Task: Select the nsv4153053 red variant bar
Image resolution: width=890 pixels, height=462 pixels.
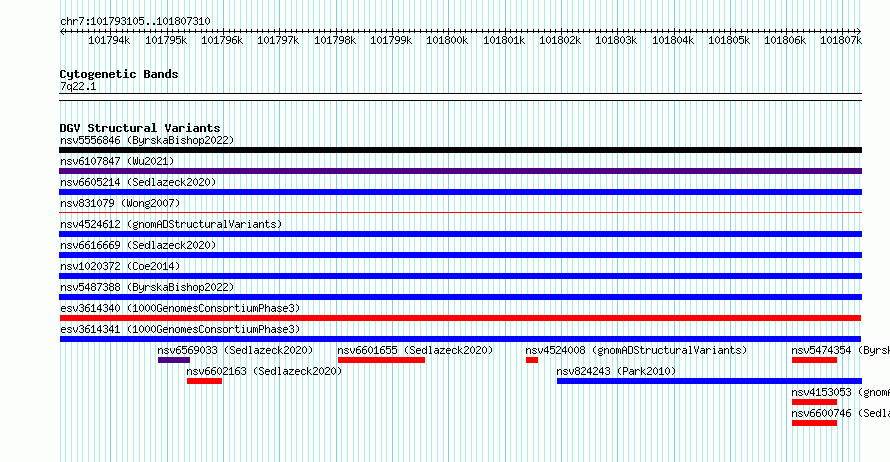Action: click(x=815, y=402)
